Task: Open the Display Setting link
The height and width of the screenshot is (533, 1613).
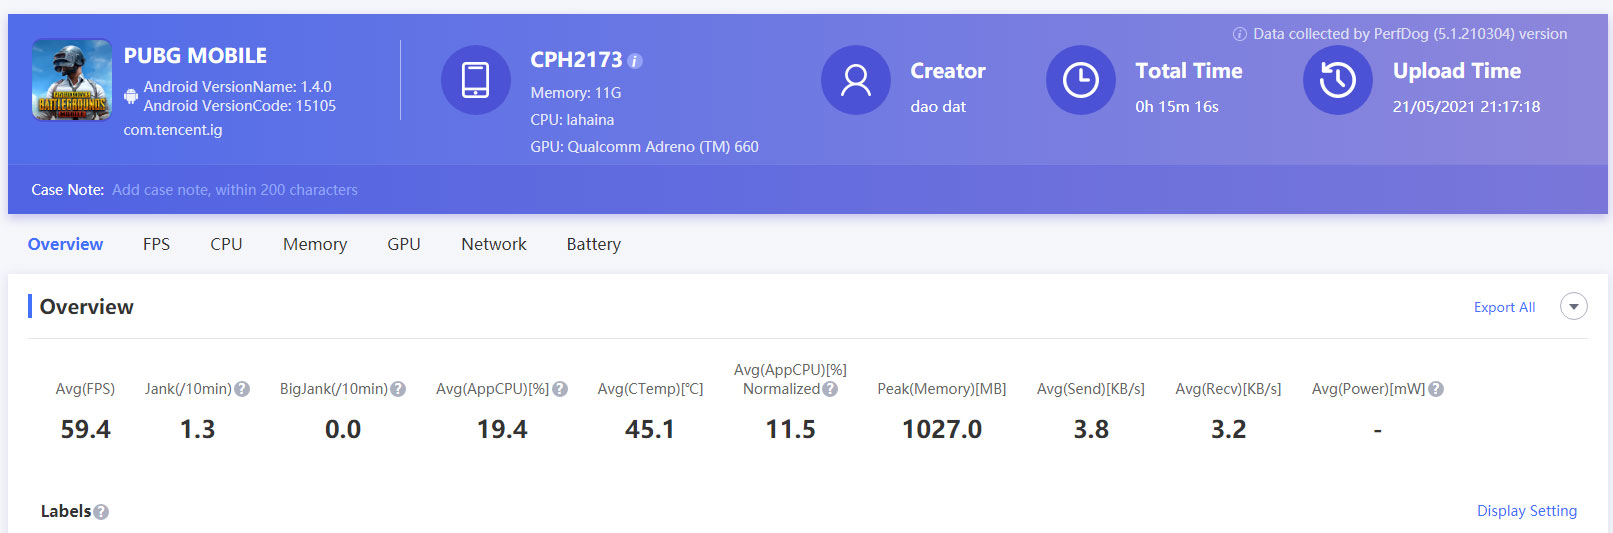Action: [1527, 511]
